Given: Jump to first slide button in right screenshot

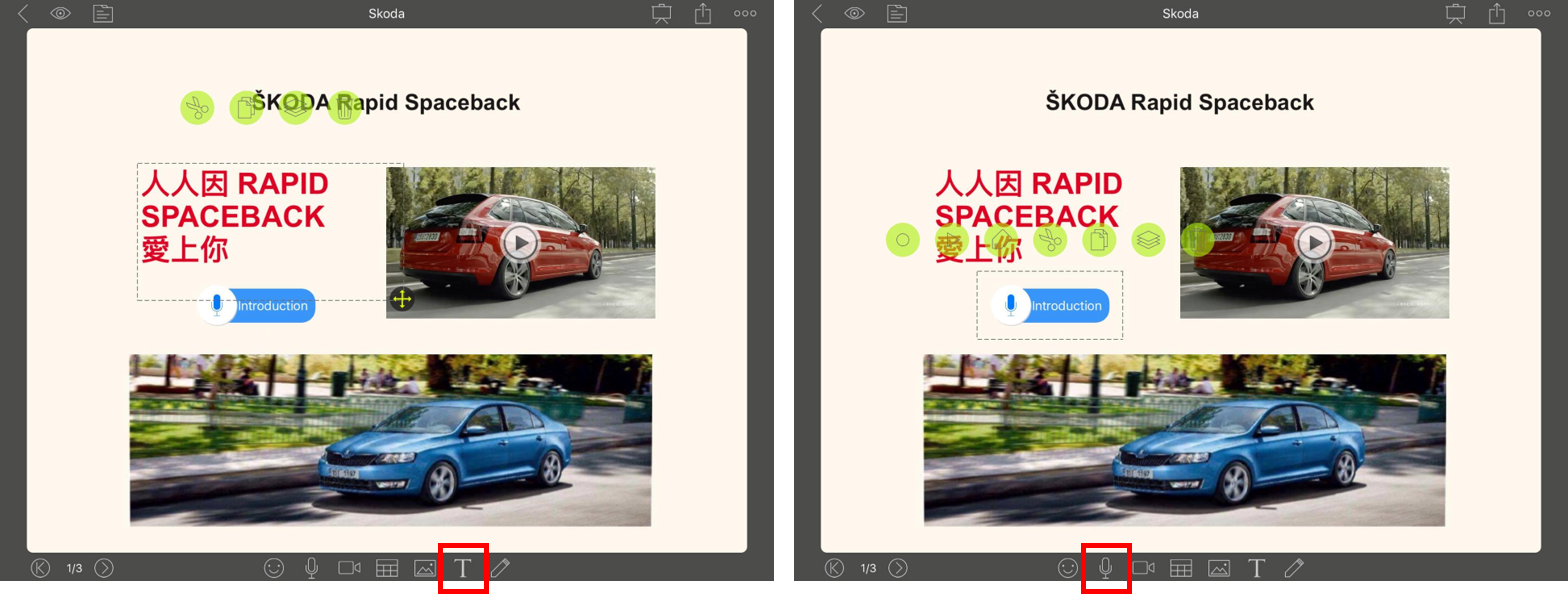Looking at the screenshot, I should click(834, 568).
